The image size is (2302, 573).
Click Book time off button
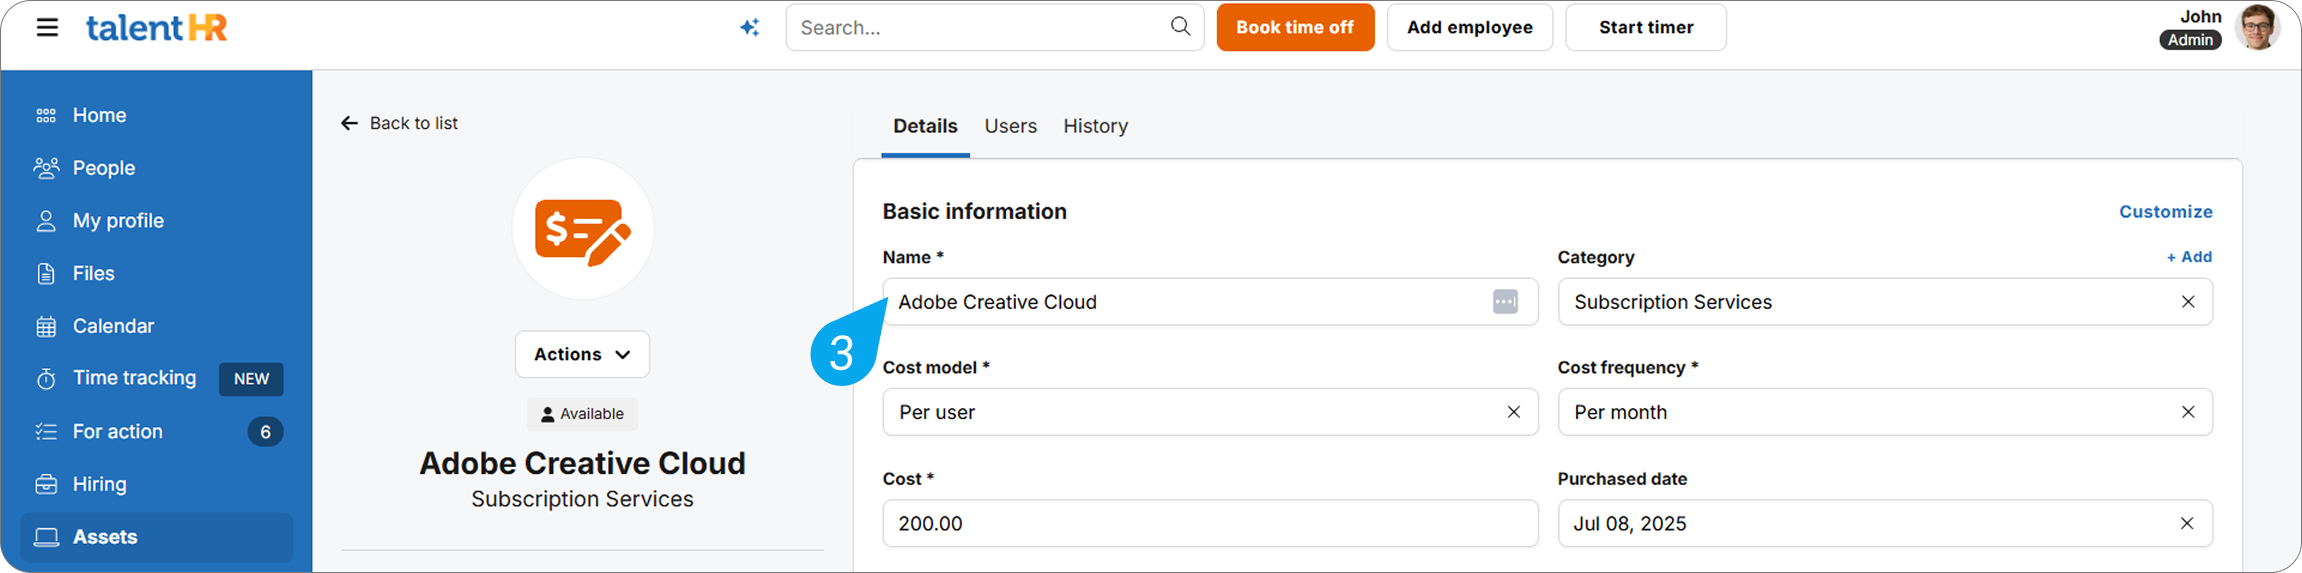click(1295, 27)
